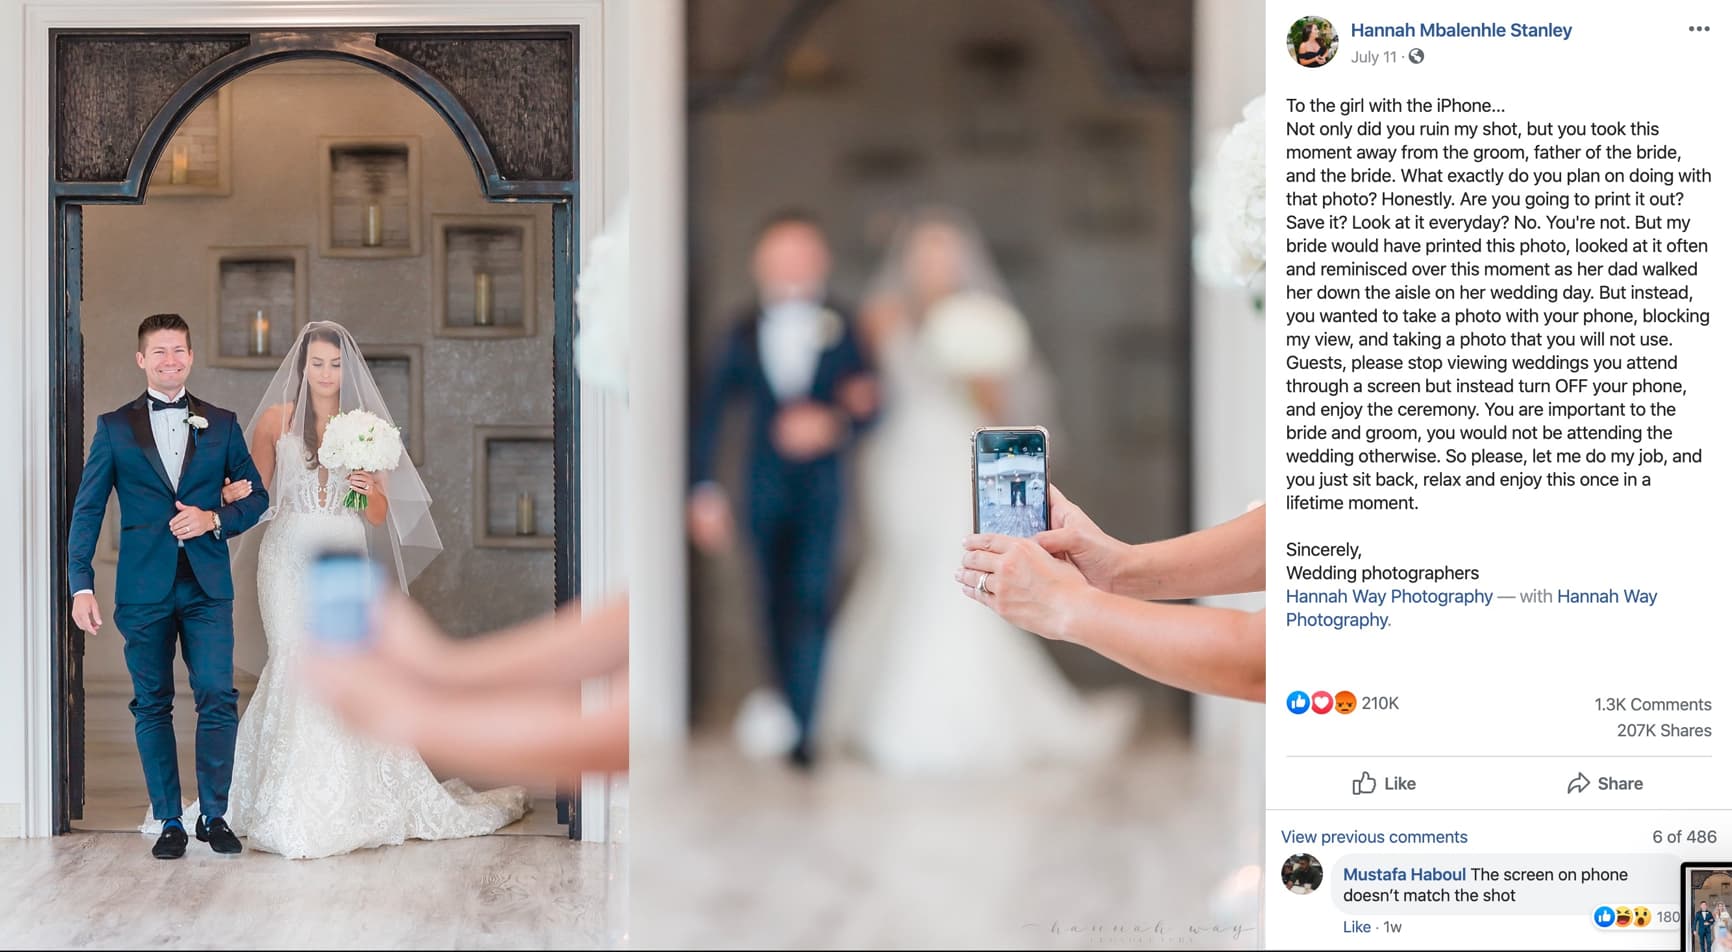The width and height of the screenshot is (1732, 952).
Task: Click the angry face reaction icon
Action: pos(1344,703)
